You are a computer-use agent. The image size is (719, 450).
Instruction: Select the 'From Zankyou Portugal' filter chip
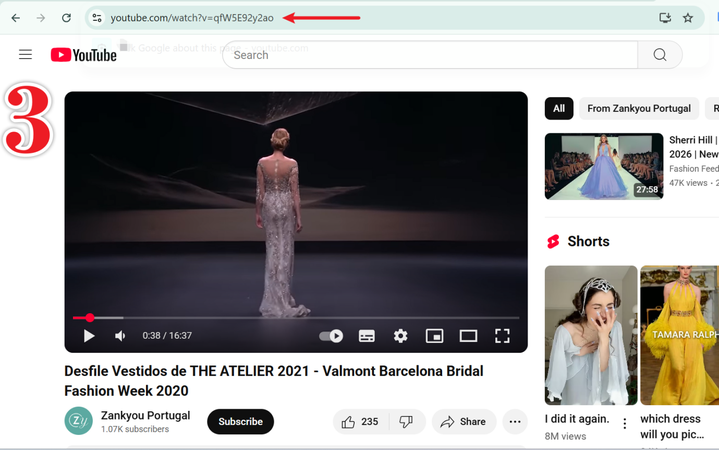(x=638, y=108)
